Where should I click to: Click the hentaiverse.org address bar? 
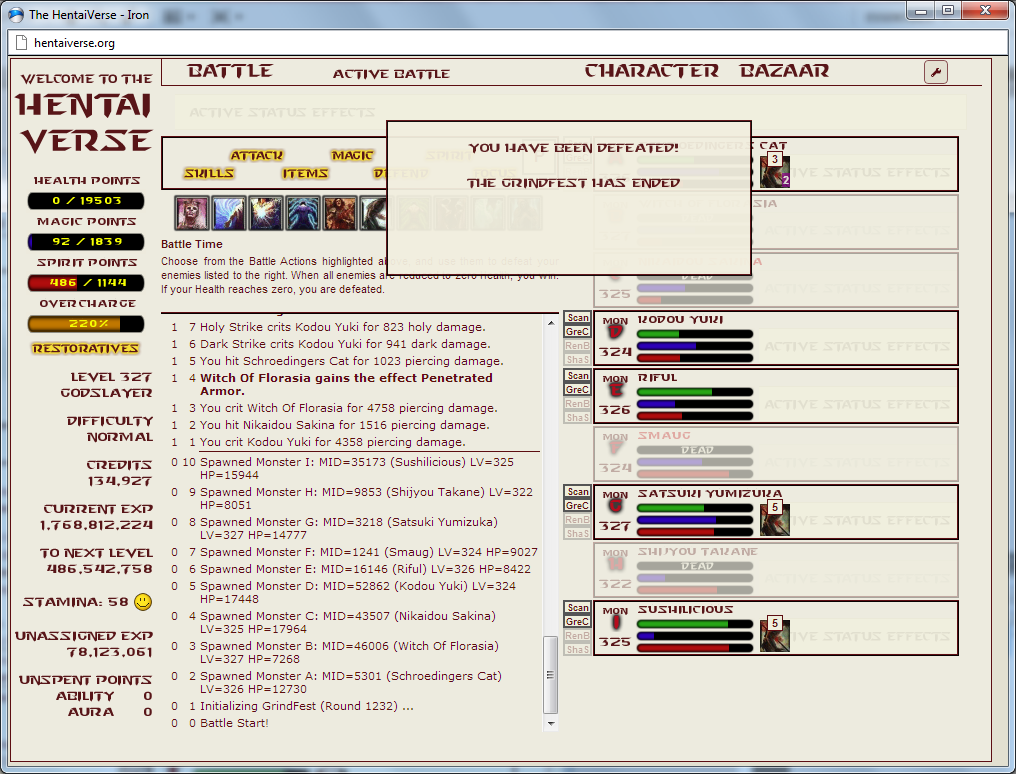[508, 43]
